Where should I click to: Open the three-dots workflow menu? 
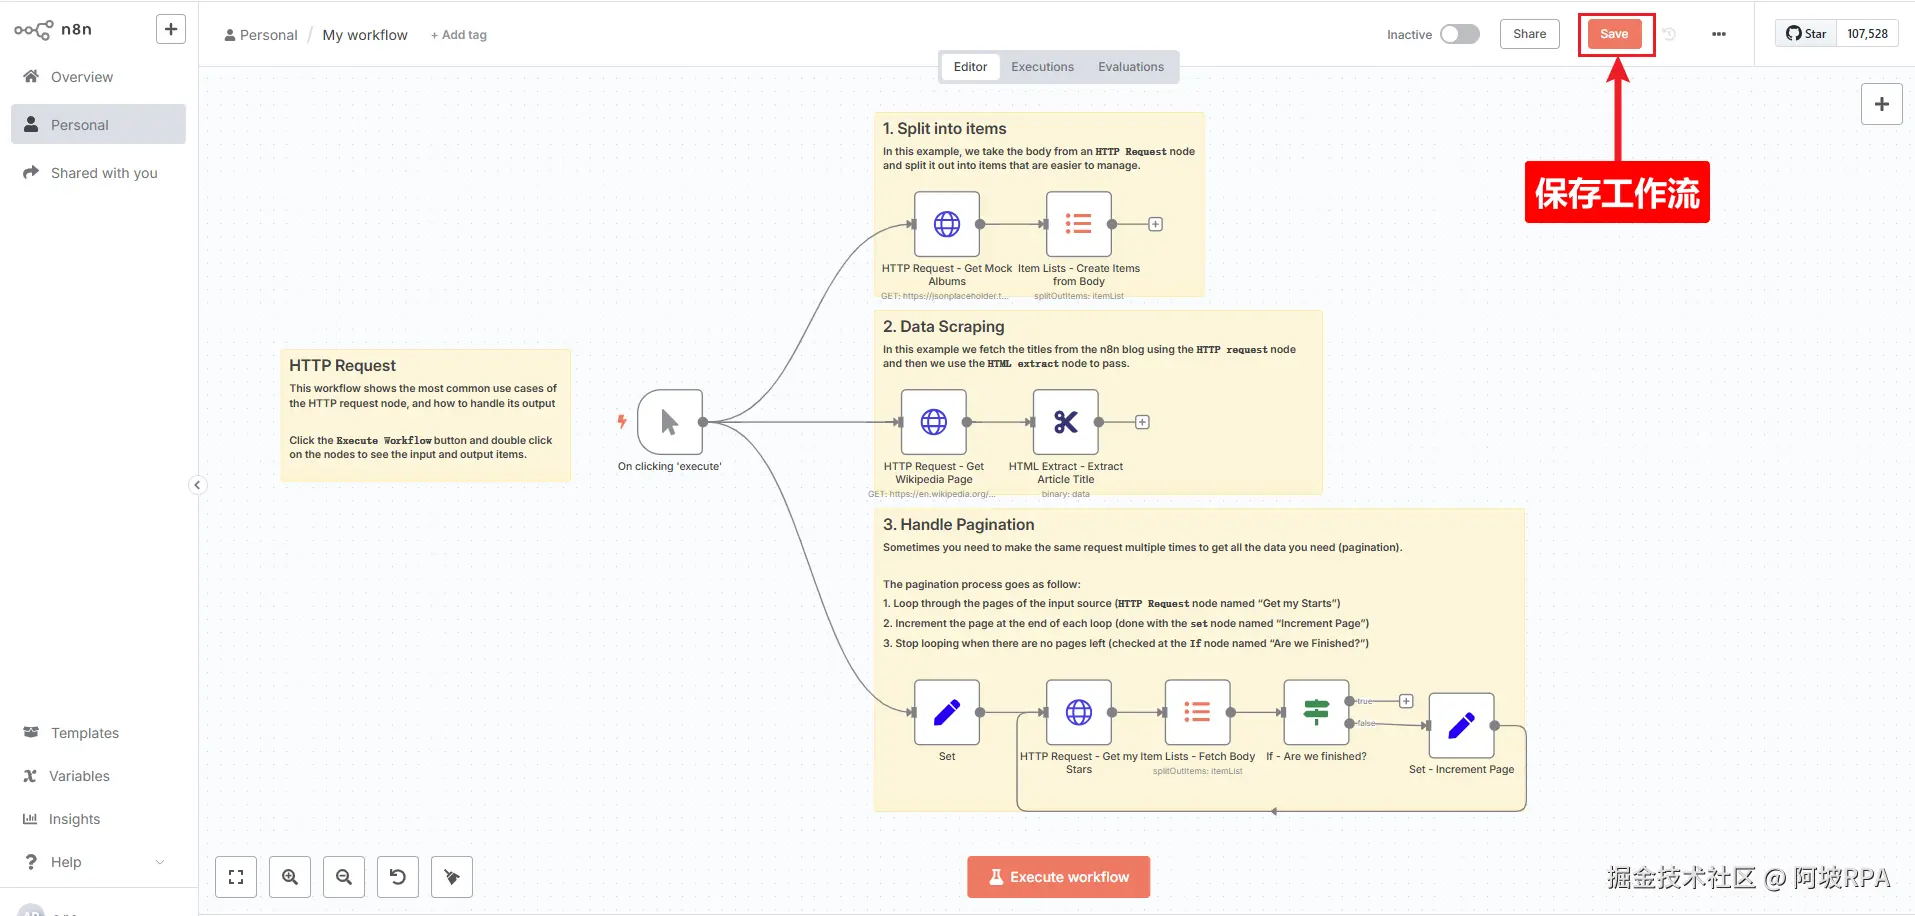point(1719,34)
